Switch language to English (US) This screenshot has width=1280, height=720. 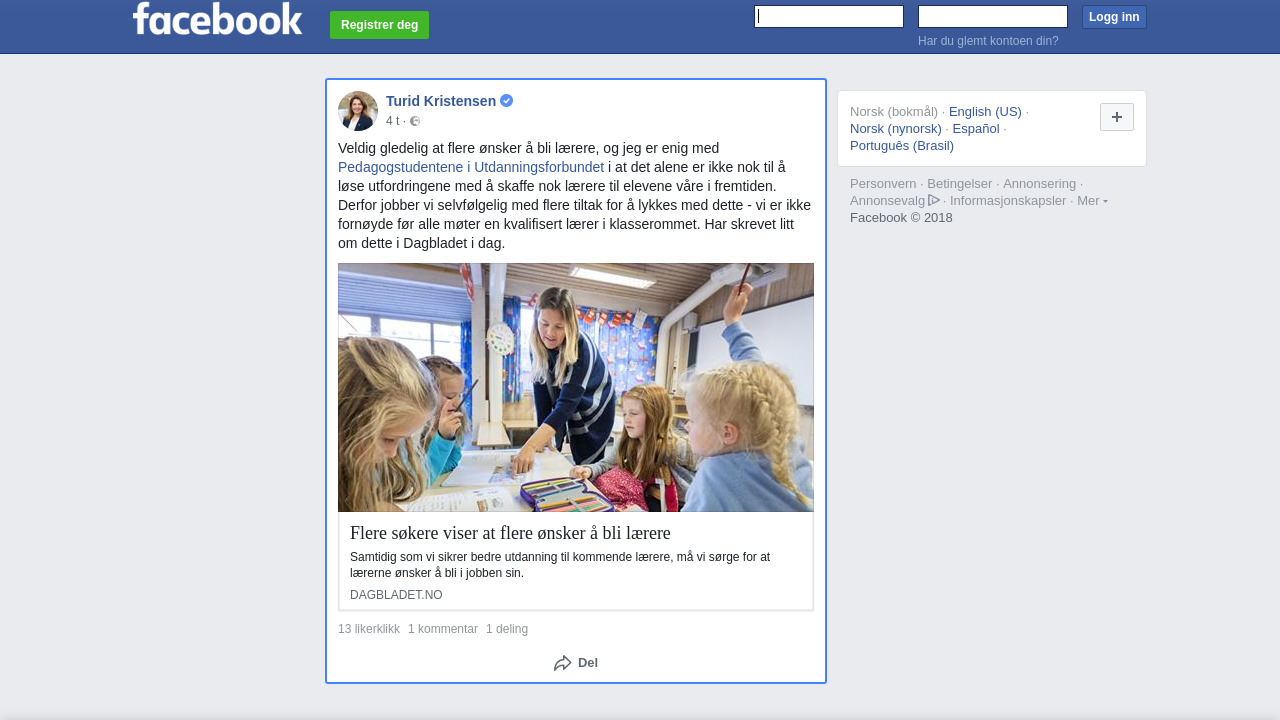(985, 112)
